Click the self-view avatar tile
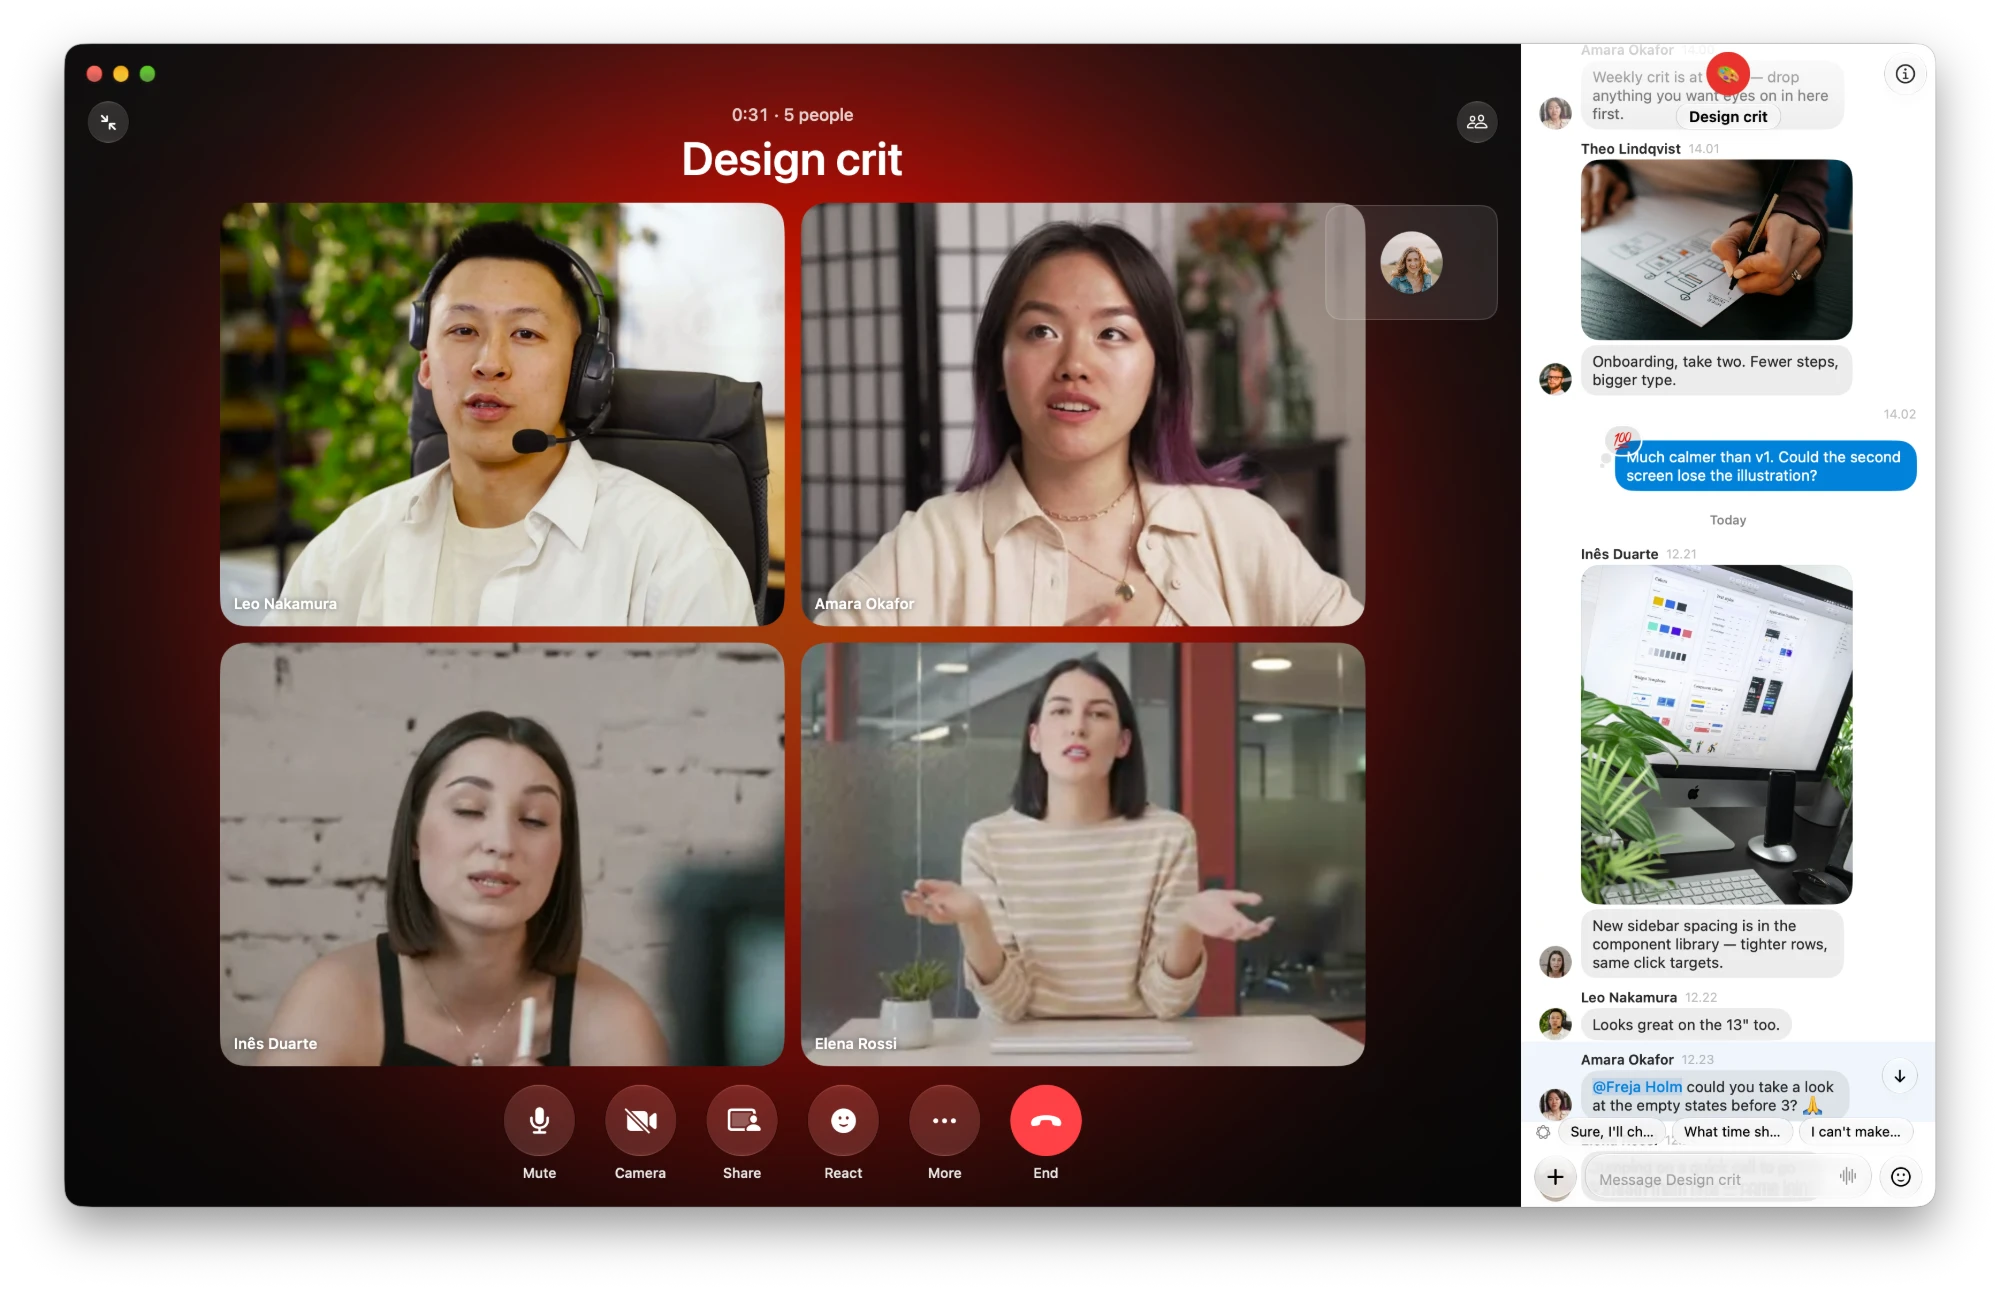2000x1292 pixels. coord(1411,263)
